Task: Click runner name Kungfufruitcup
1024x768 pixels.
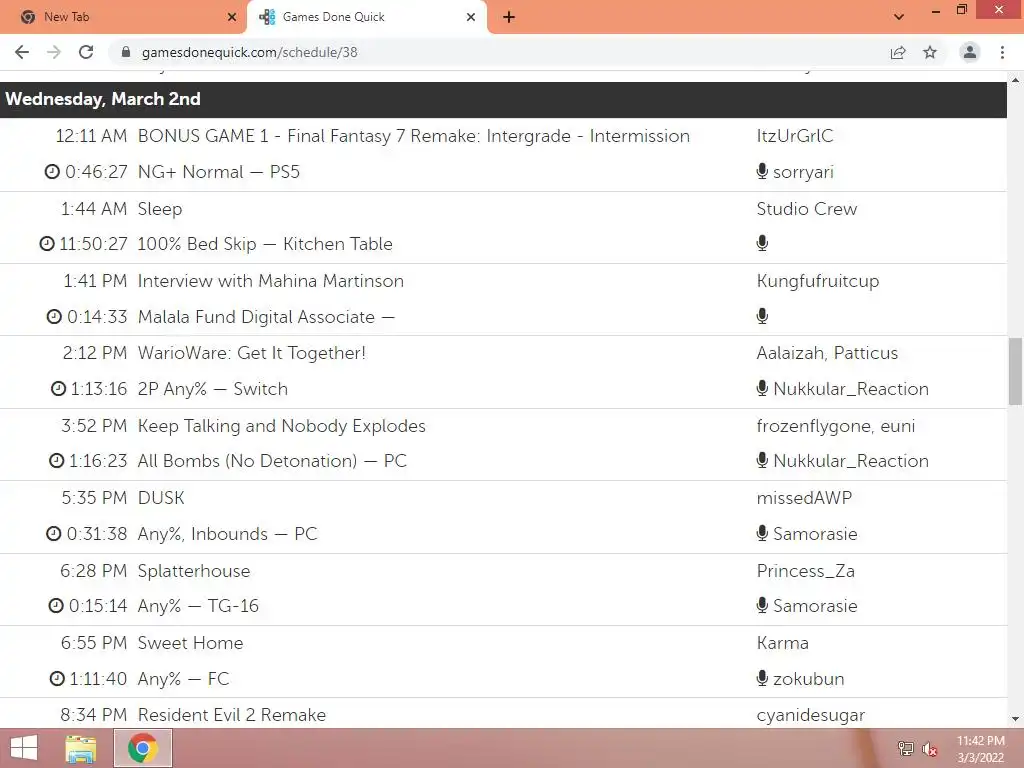Action: (818, 281)
